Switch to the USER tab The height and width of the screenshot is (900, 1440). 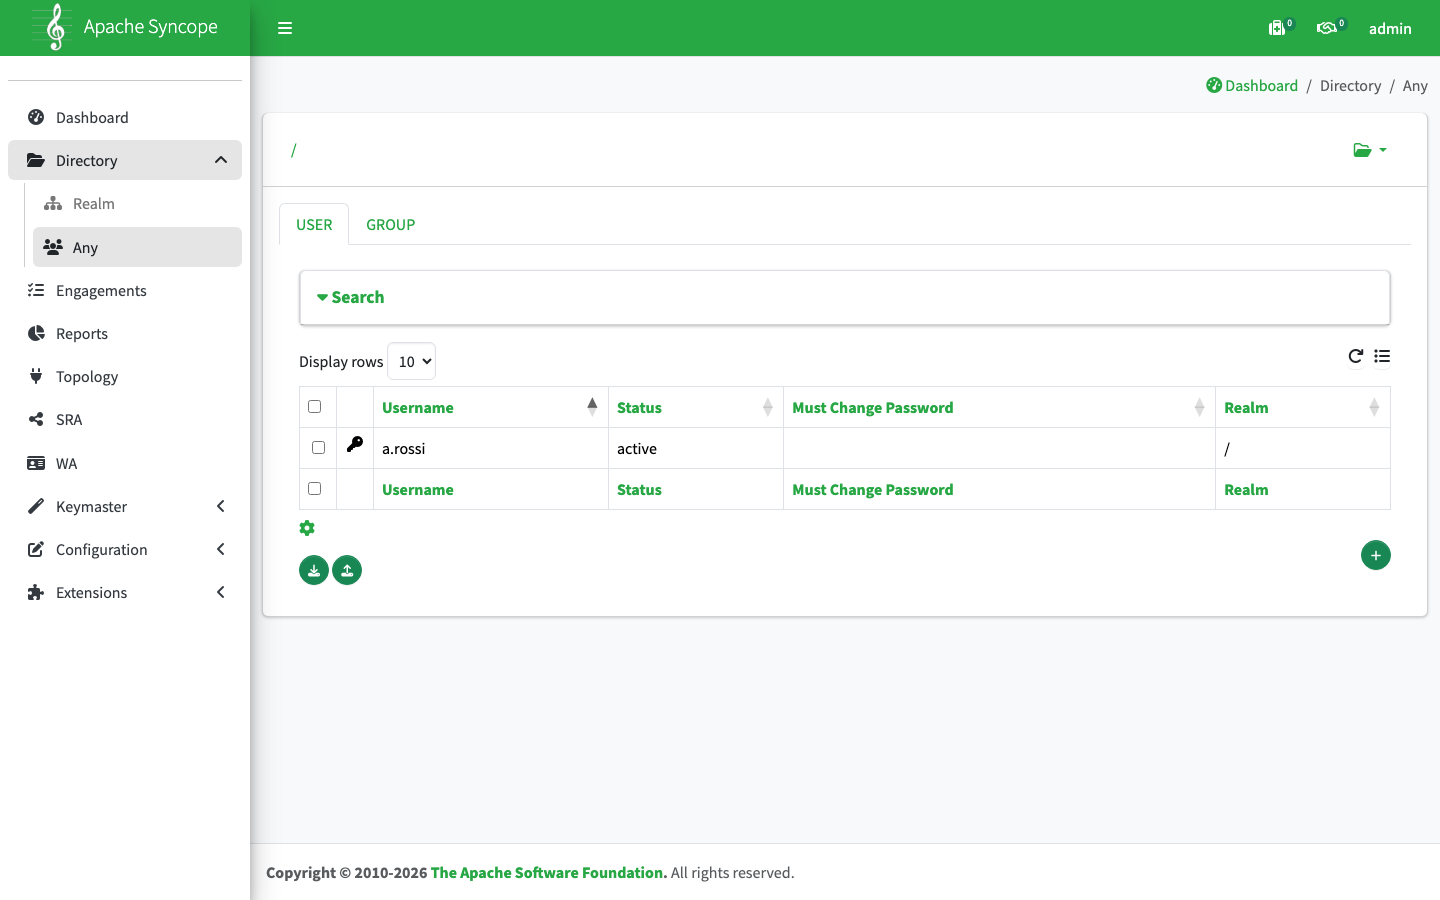[314, 224]
